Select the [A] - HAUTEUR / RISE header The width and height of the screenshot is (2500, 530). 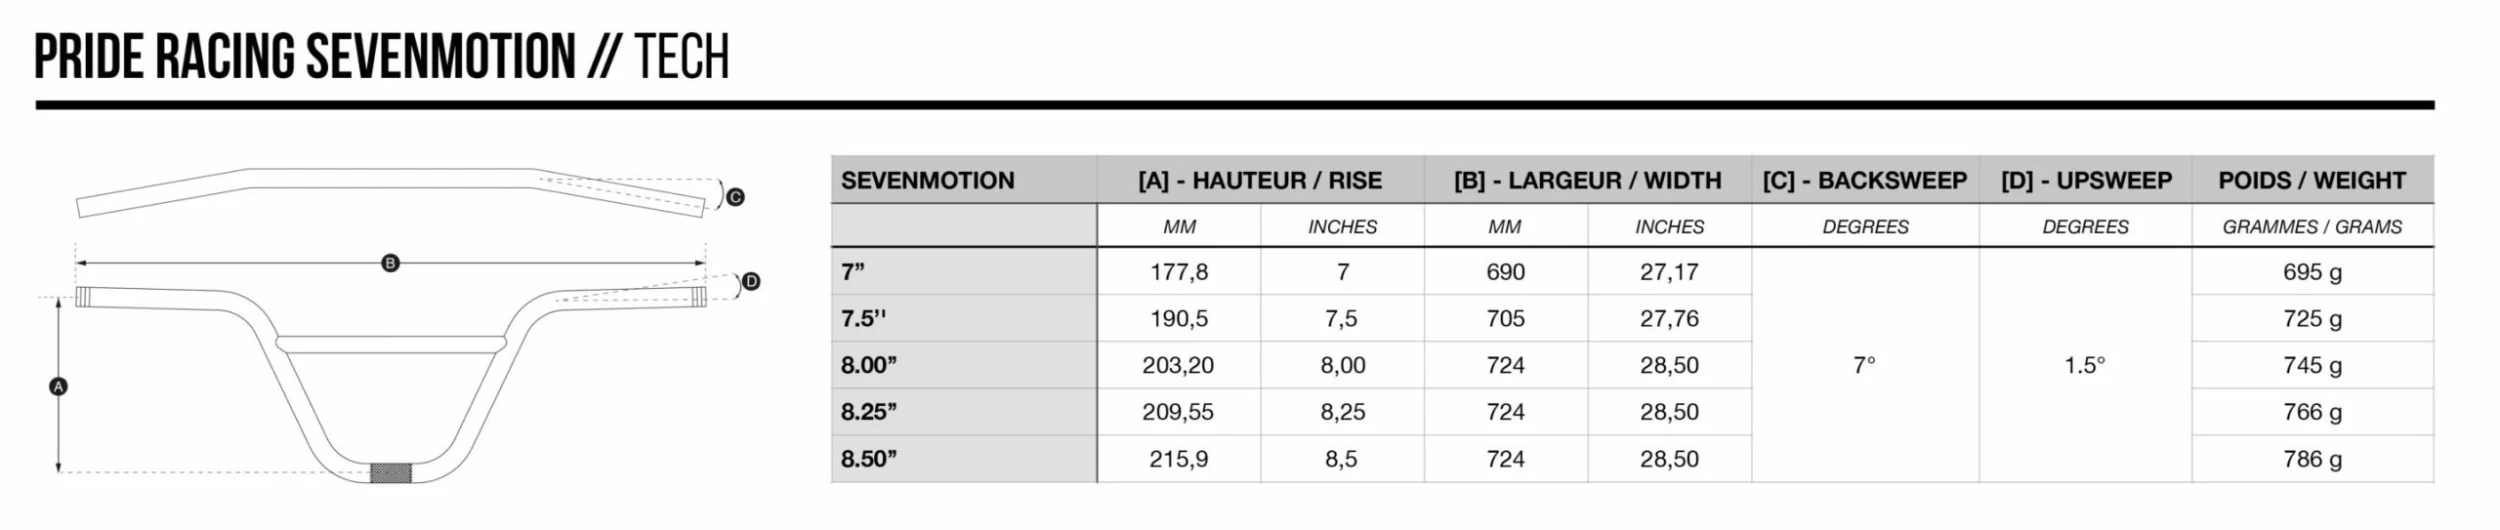point(1260,181)
